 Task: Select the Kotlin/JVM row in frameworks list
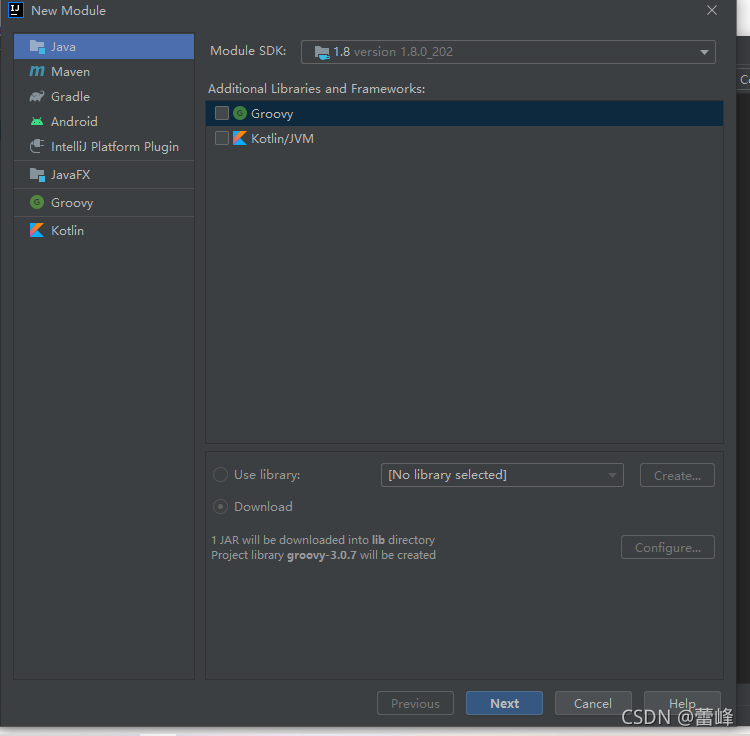click(x=464, y=138)
